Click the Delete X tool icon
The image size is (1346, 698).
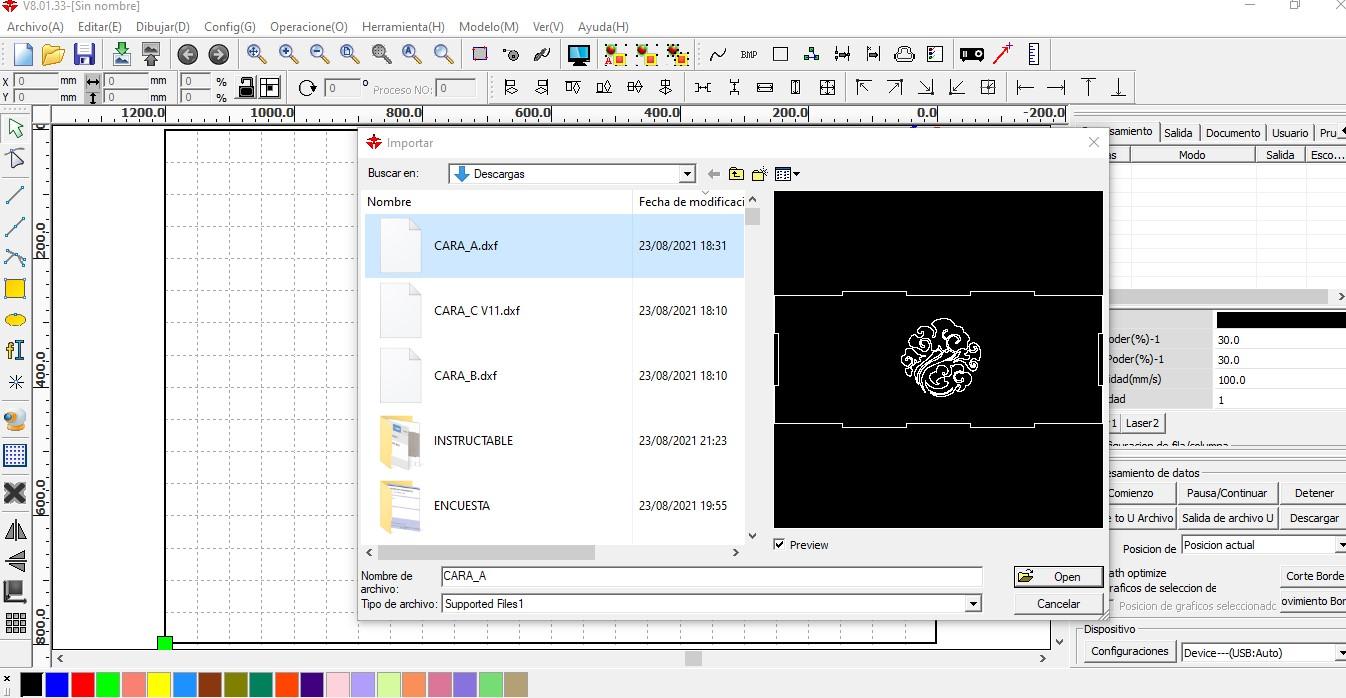[x=15, y=492]
